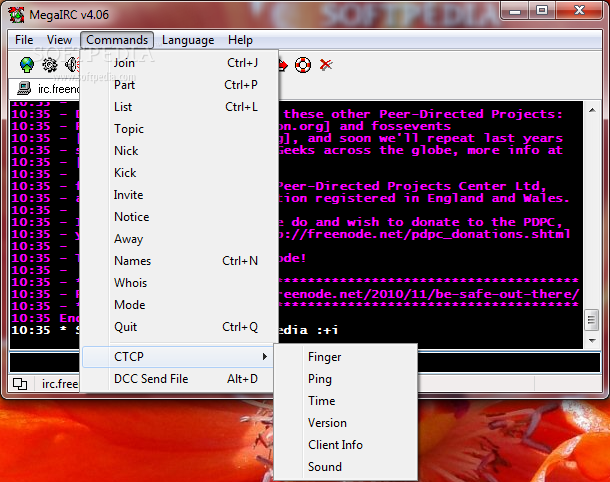Click the freenode.net/pdpc_donations.shtml URL text
This screenshot has width=610, height=482.
[424, 234]
